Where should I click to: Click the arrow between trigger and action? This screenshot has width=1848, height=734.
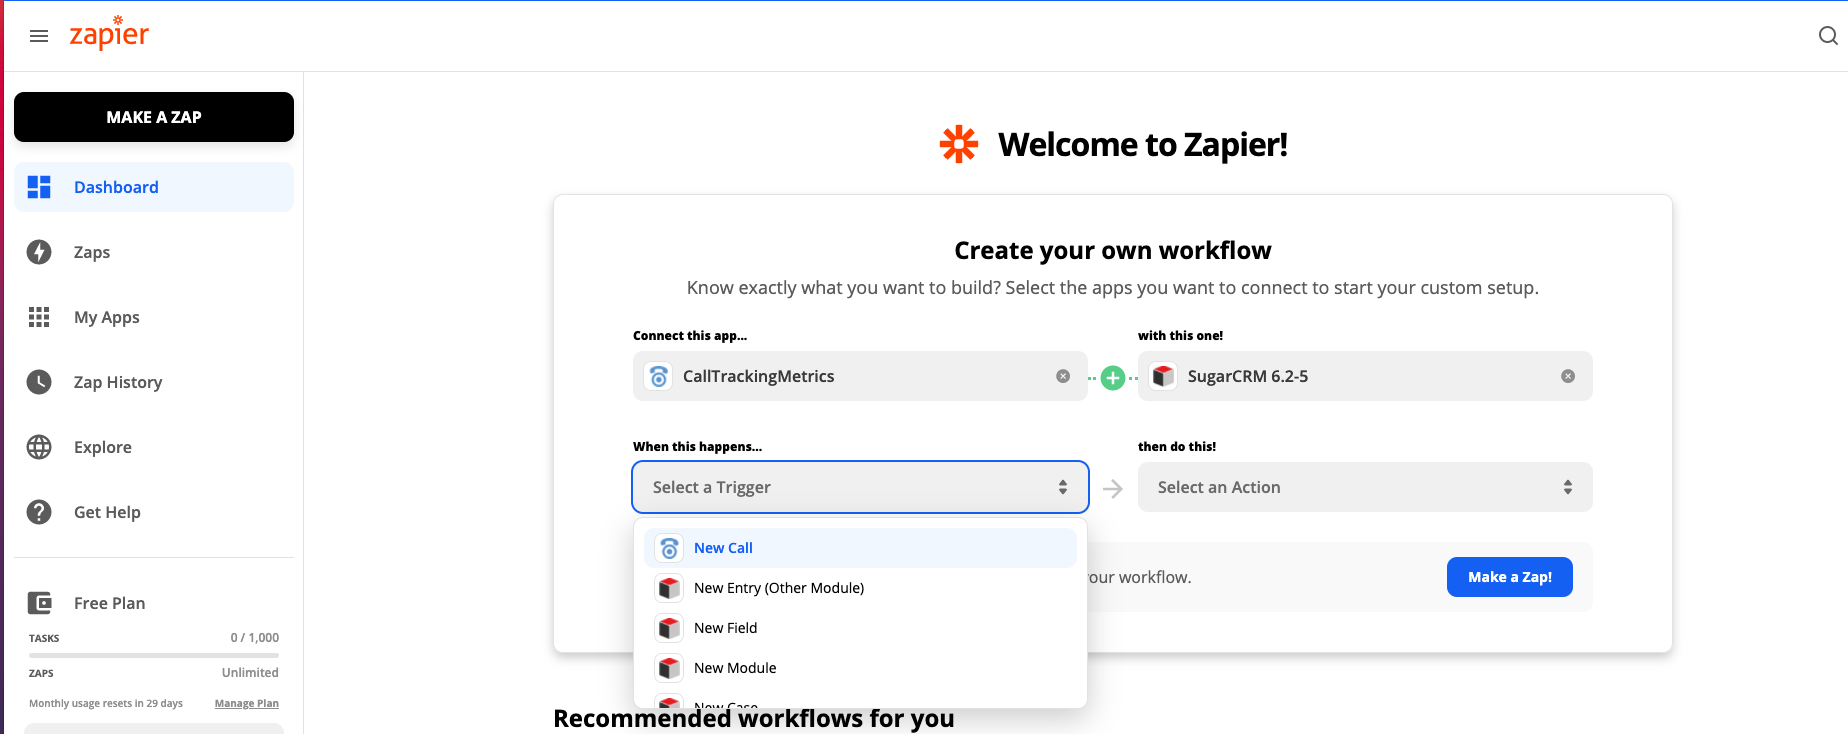coord(1113,489)
